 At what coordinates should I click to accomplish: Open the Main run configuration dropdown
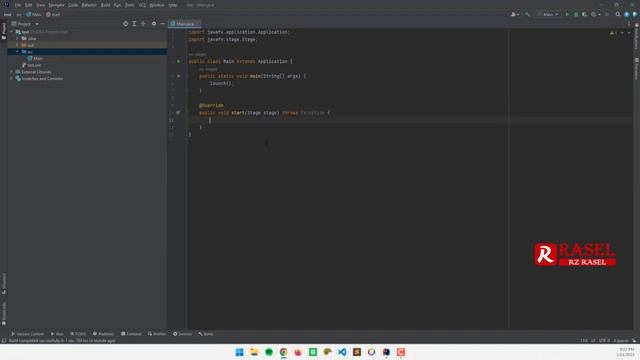[x=548, y=14]
